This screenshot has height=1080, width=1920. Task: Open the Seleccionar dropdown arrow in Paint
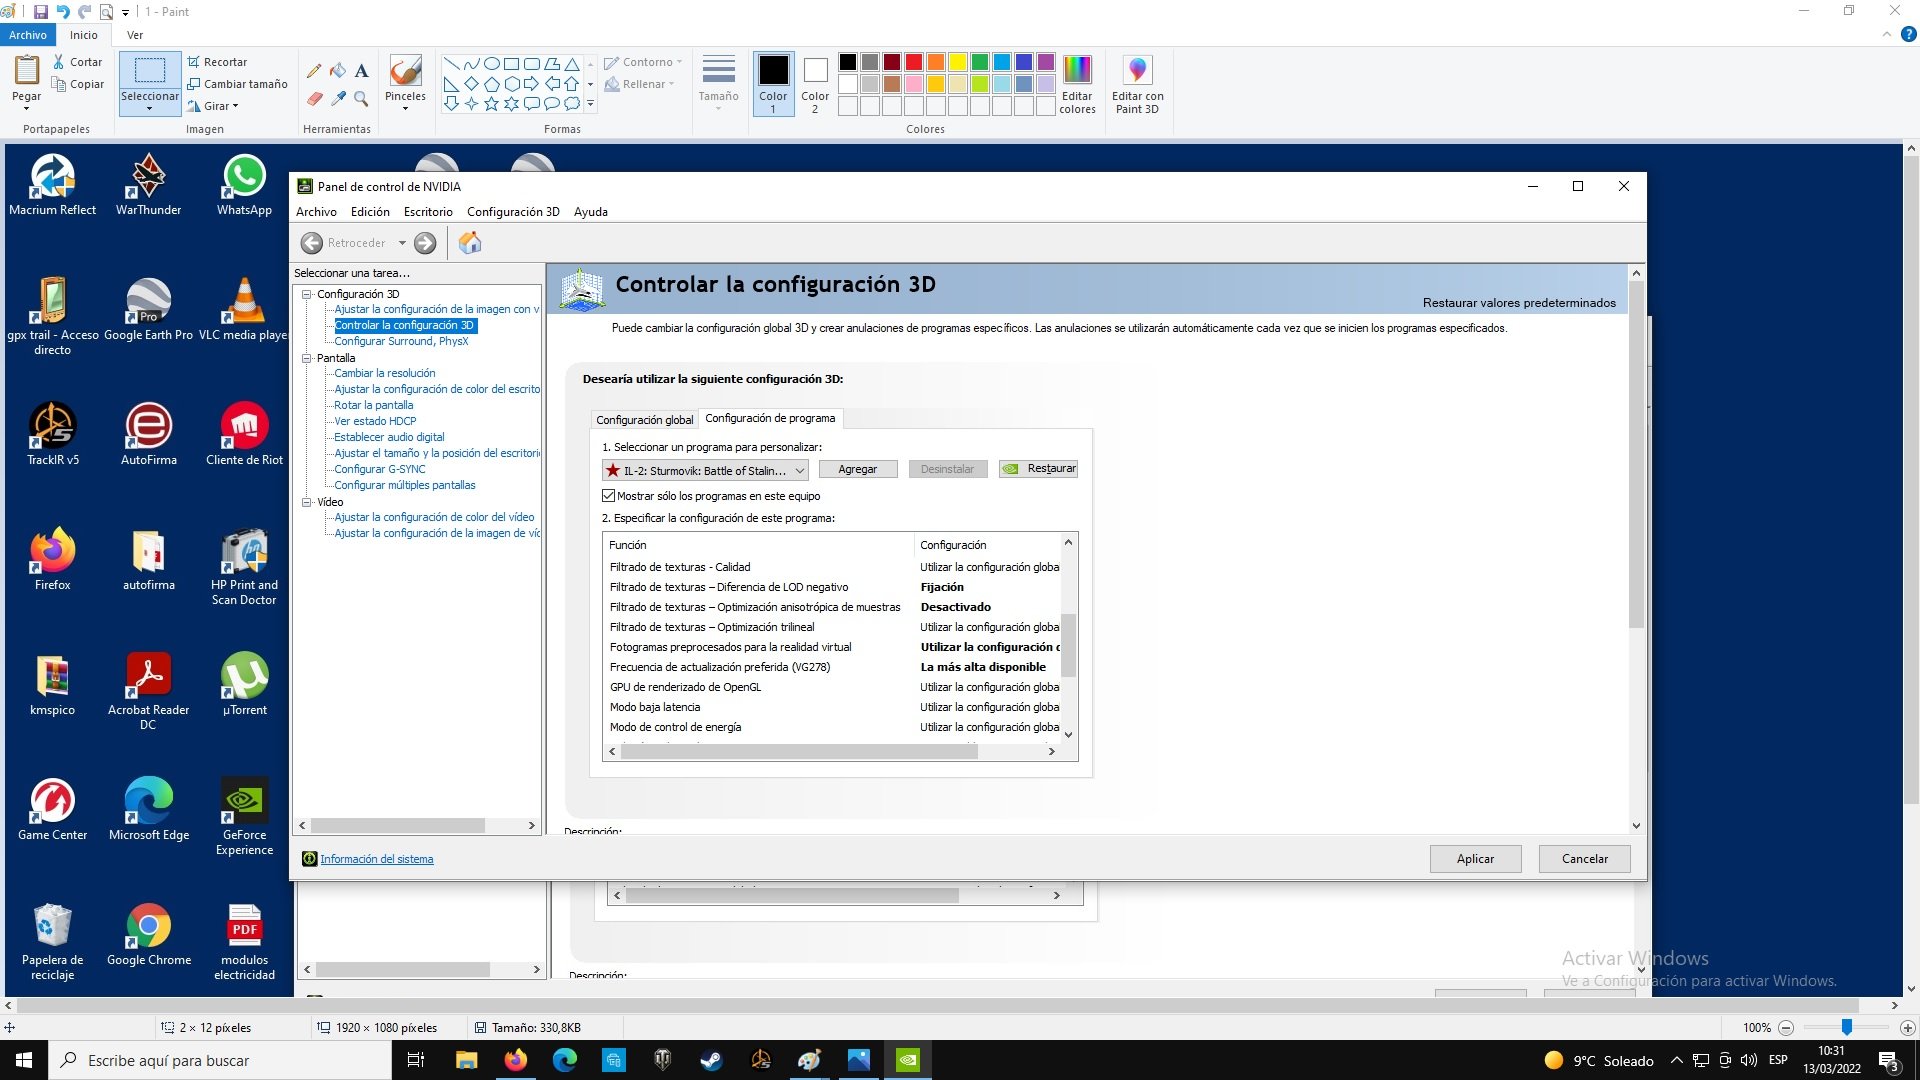(149, 108)
